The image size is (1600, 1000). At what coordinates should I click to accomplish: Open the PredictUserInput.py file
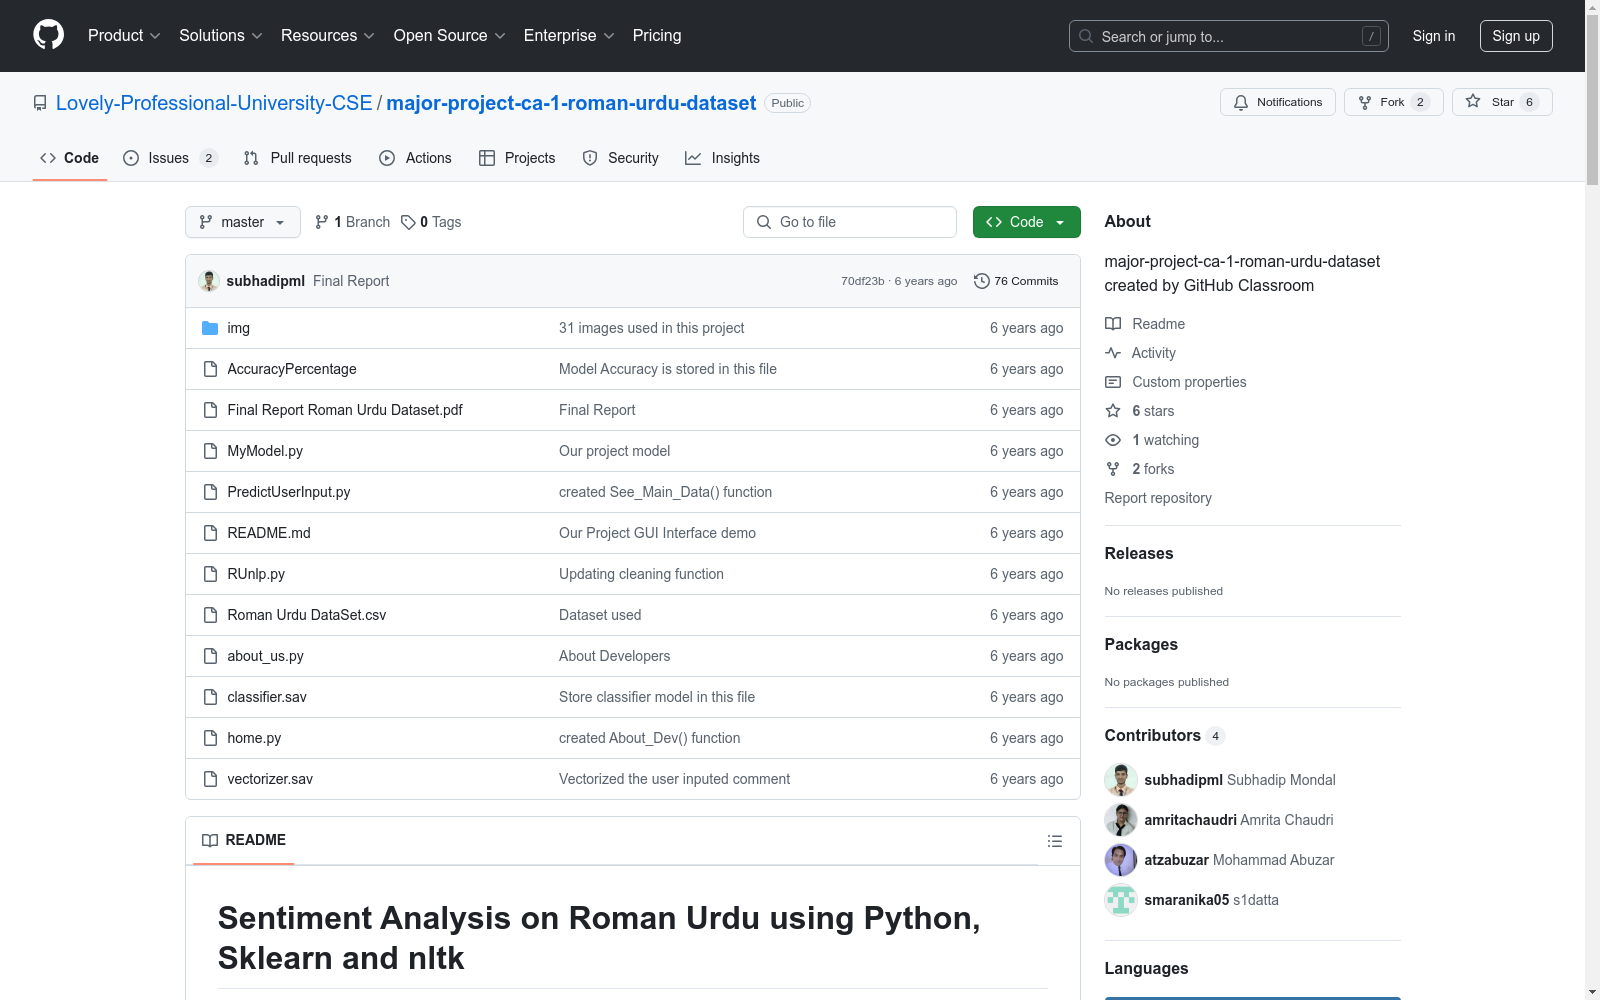289,492
